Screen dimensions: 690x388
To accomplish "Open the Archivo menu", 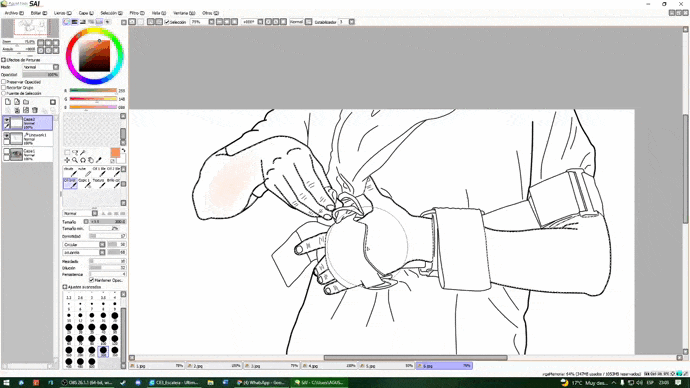I will 14,13.
